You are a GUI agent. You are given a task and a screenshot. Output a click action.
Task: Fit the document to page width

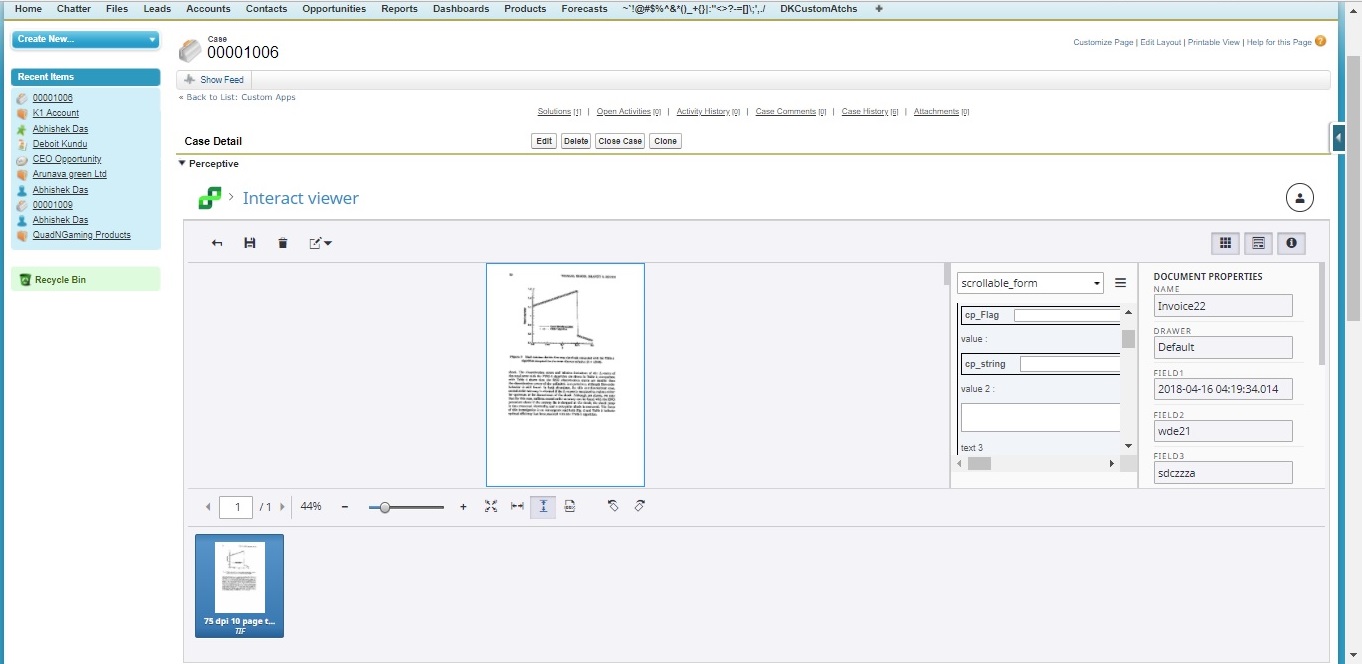tap(517, 506)
